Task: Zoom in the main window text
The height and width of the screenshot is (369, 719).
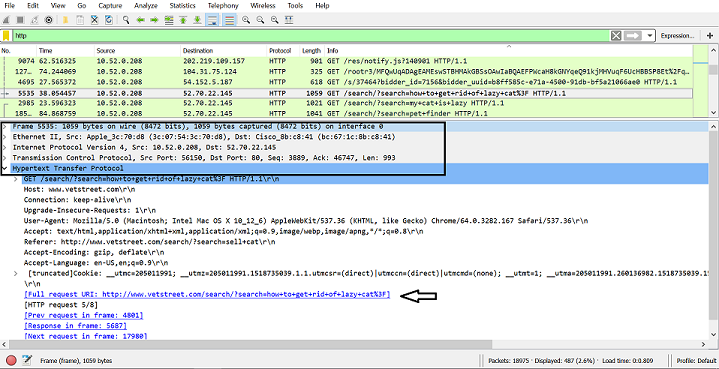Action: [x=246, y=20]
